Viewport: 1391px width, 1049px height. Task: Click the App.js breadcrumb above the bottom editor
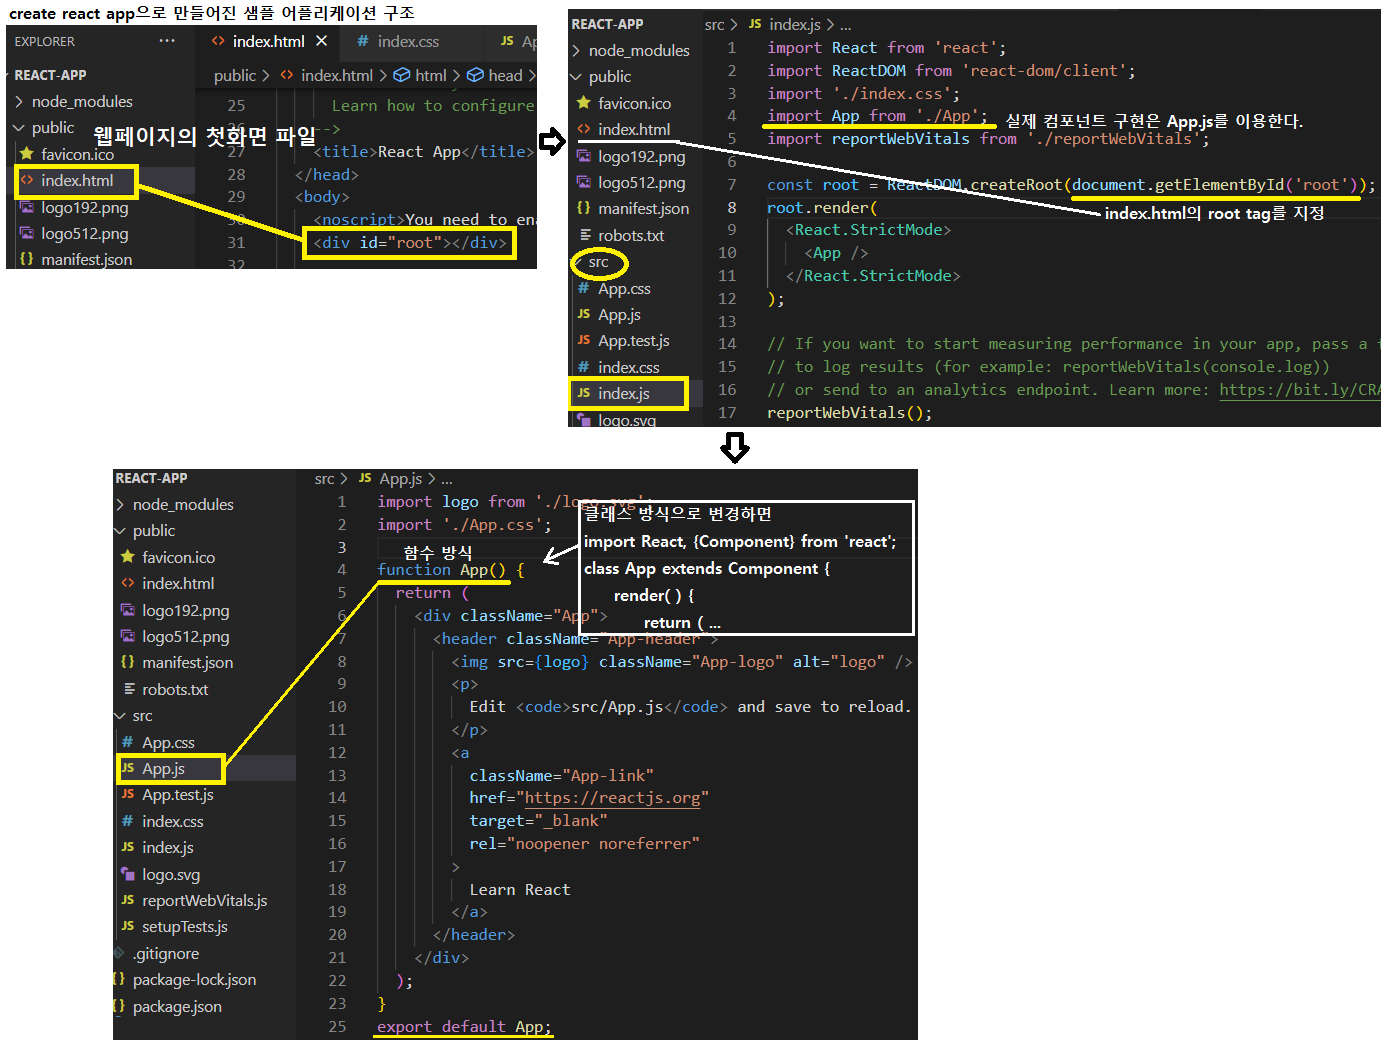click(400, 479)
